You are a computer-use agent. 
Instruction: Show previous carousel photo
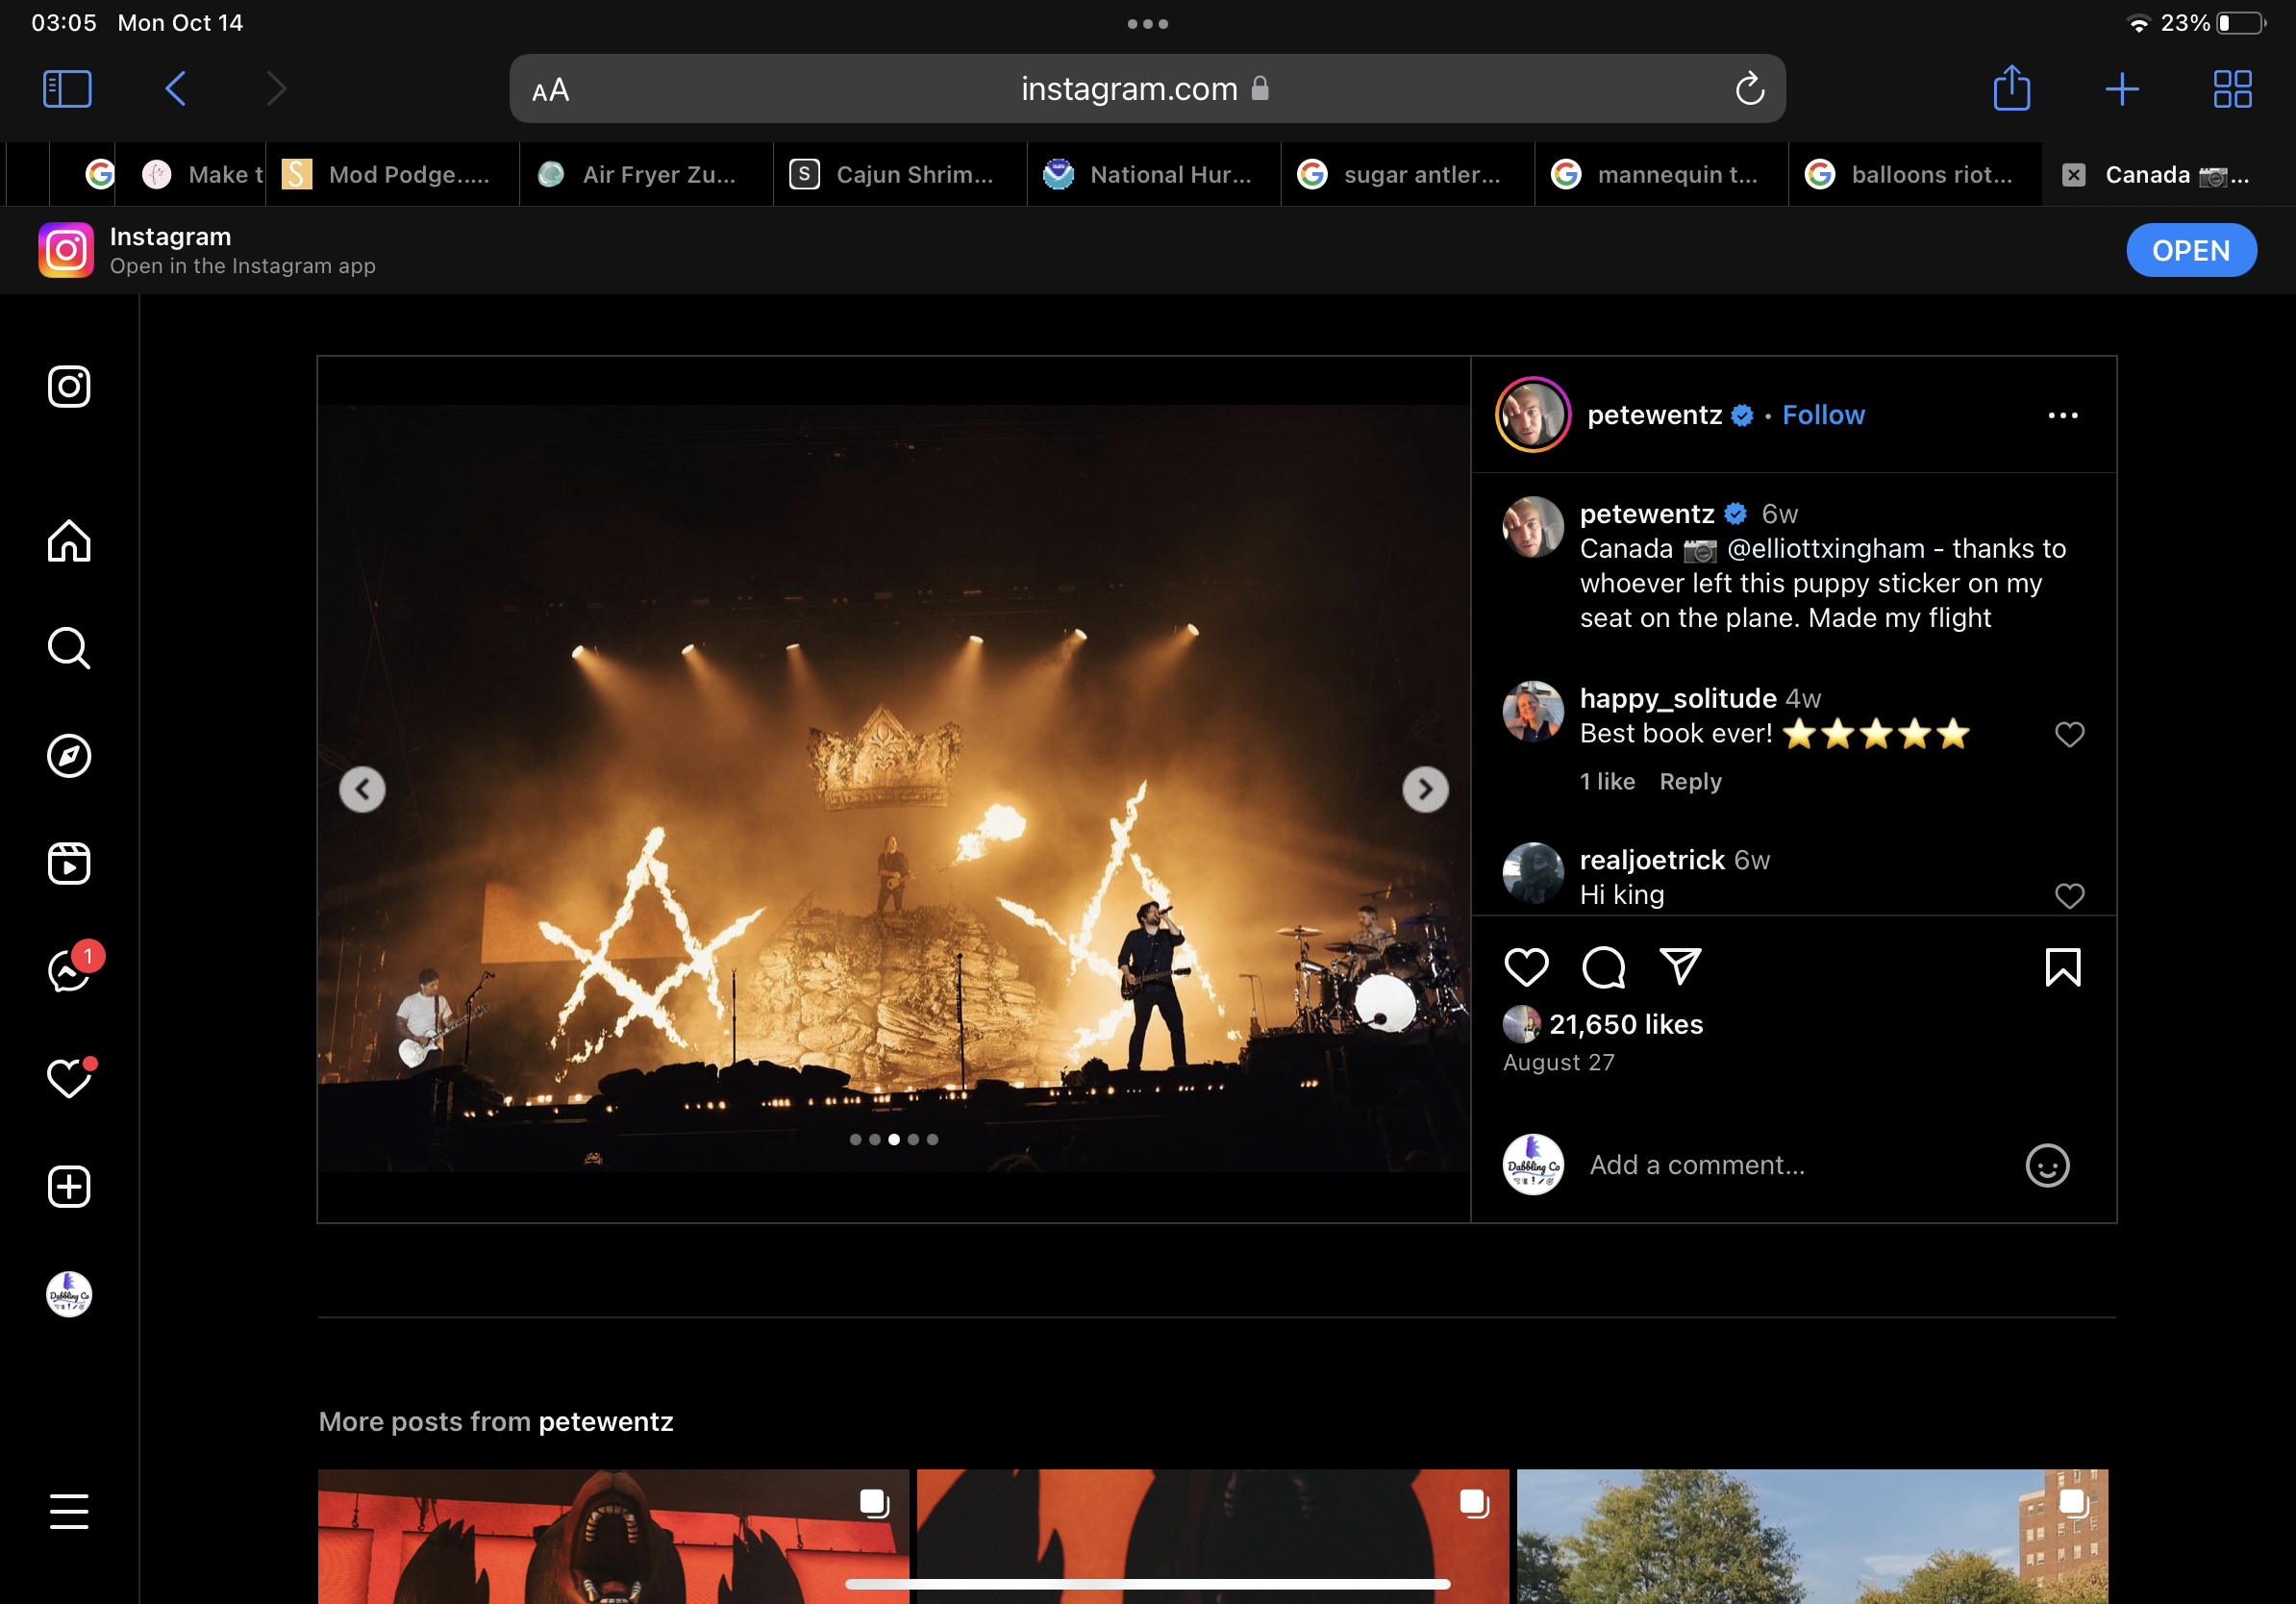point(362,790)
